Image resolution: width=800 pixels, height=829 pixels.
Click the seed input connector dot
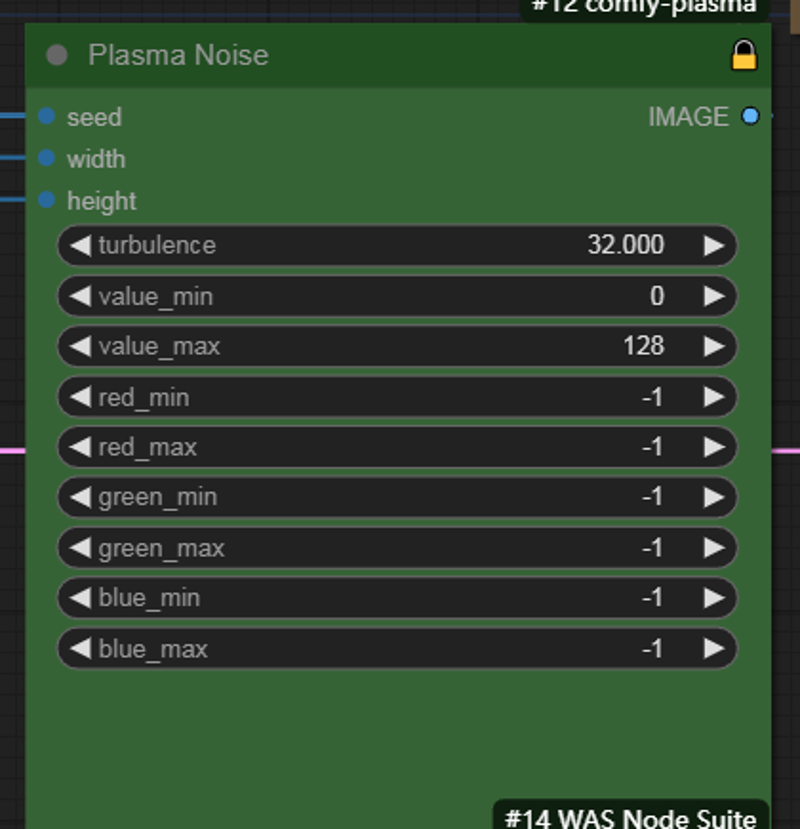point(47,116)
